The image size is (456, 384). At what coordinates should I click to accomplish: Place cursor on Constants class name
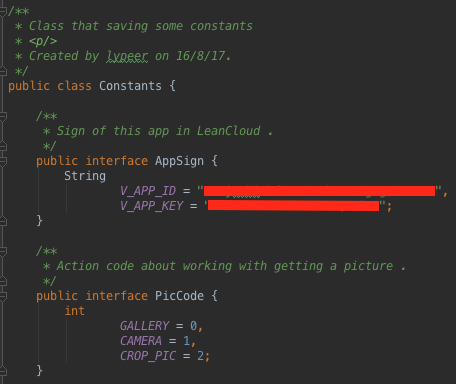click(x=130, y=86)
